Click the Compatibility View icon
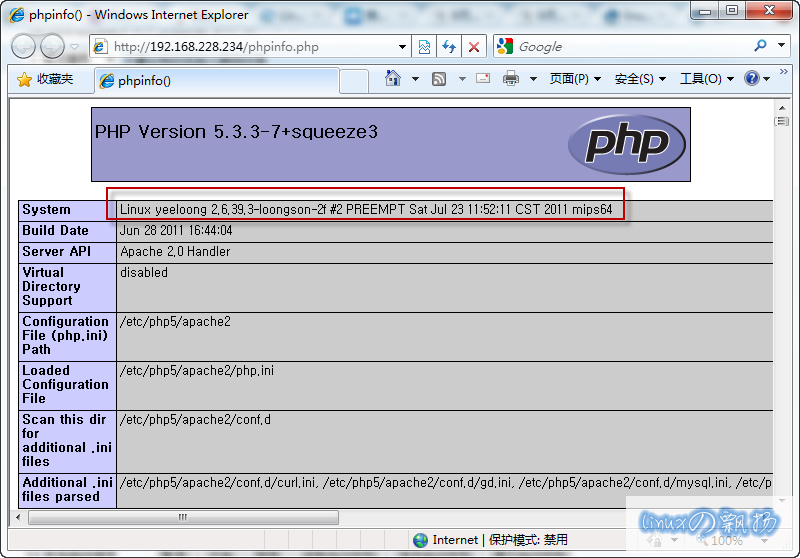 click(425, 47)
